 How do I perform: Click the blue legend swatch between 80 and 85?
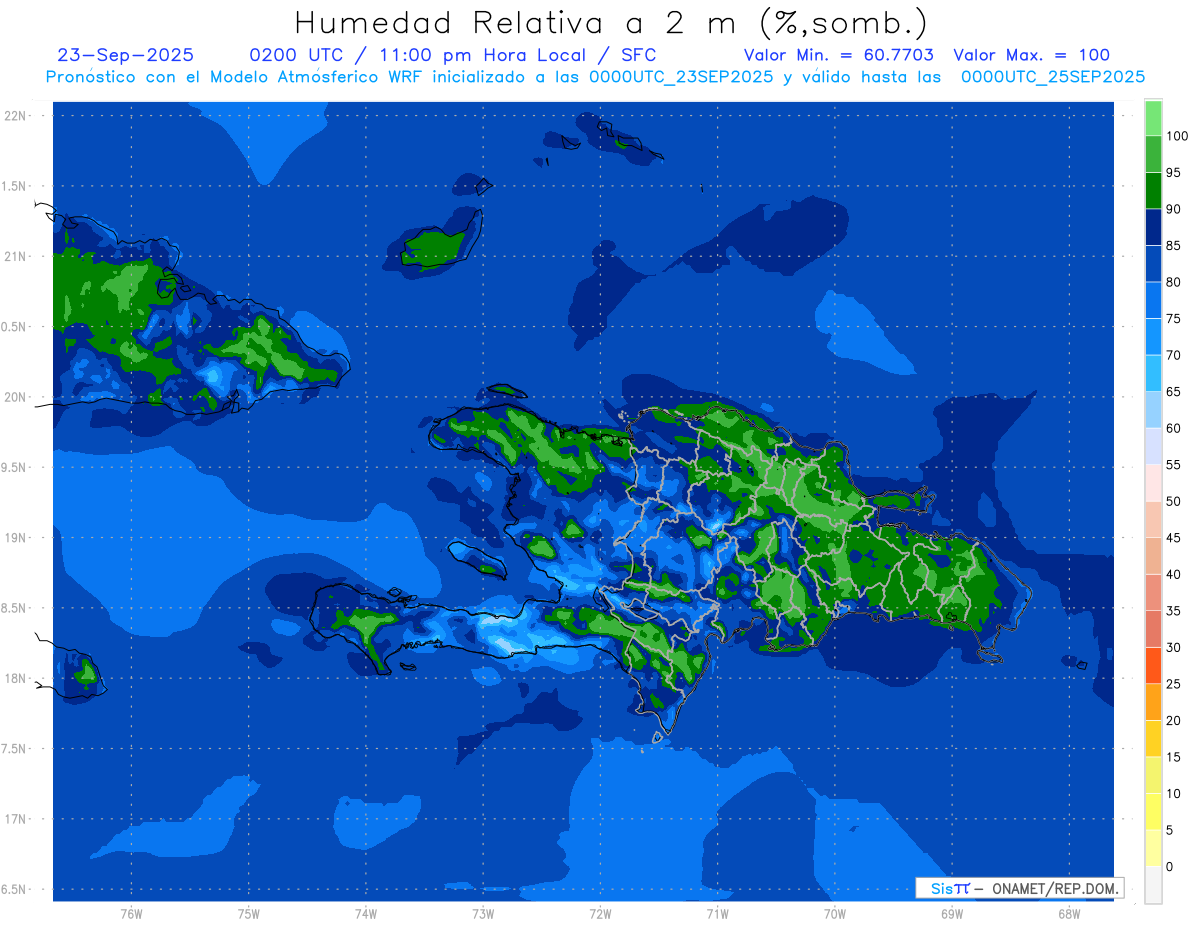pos(1153,263)
